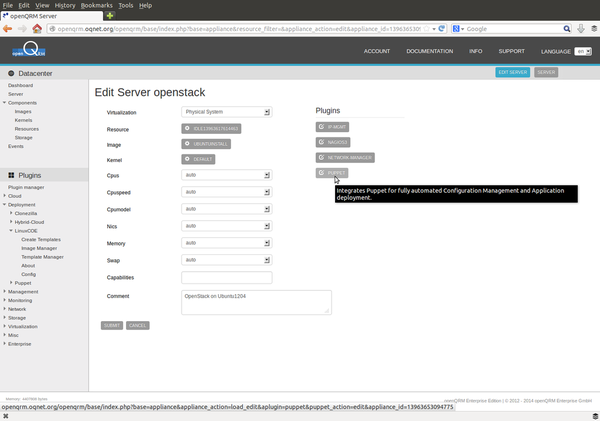The width and height of the screenshot is (600, 421).
Task: Go to Dashboard in the sidebar
Action: coord(20,85)
